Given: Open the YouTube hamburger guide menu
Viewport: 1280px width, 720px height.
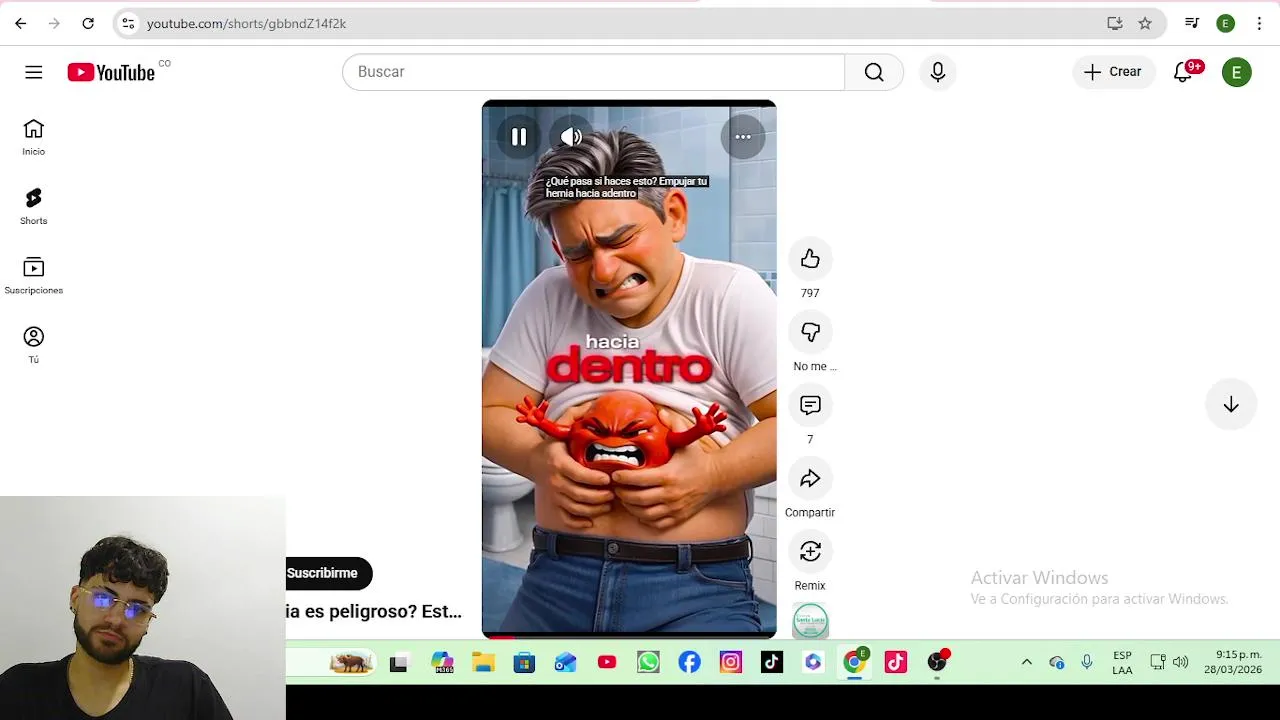Looking at the screenshot, I should (x=34, y=72).
